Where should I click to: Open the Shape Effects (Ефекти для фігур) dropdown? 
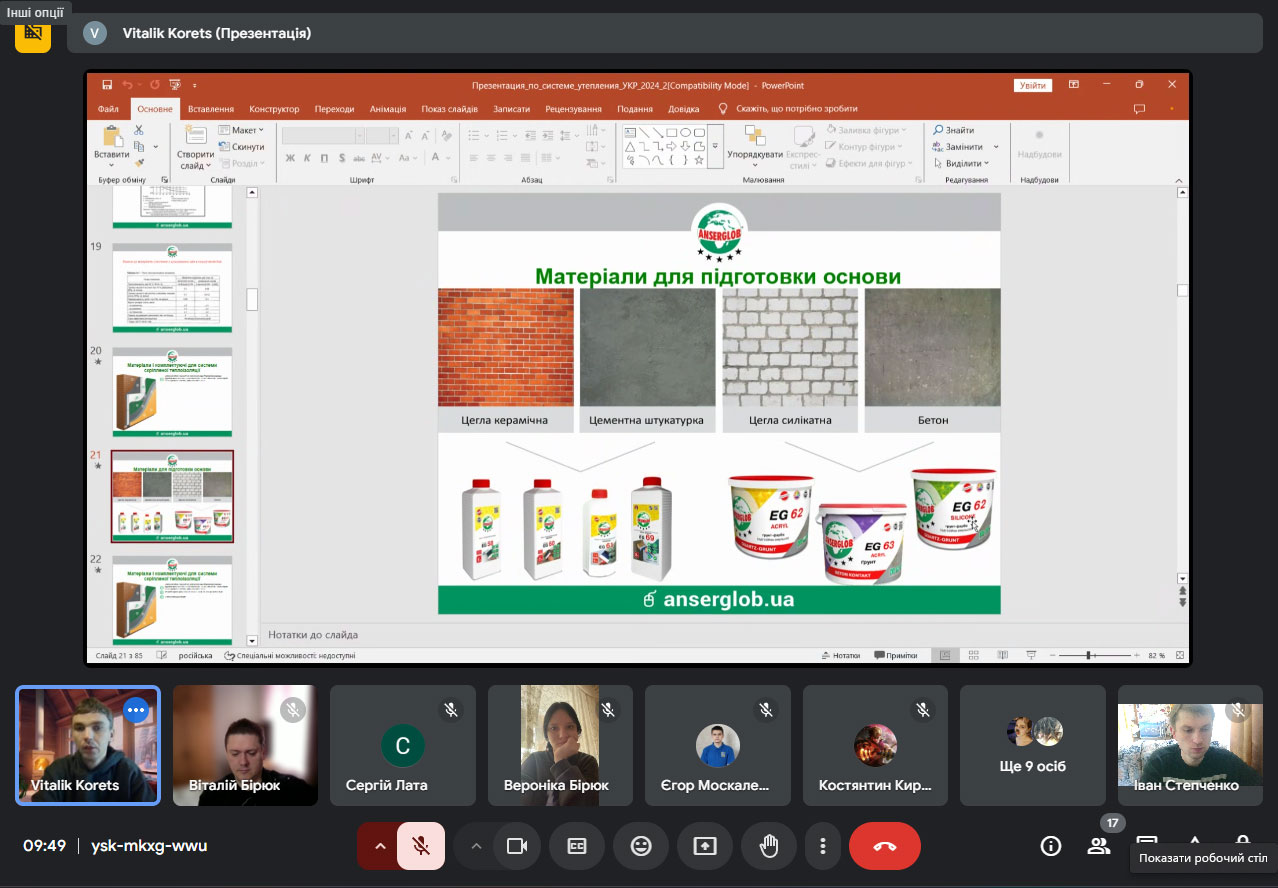867,163
